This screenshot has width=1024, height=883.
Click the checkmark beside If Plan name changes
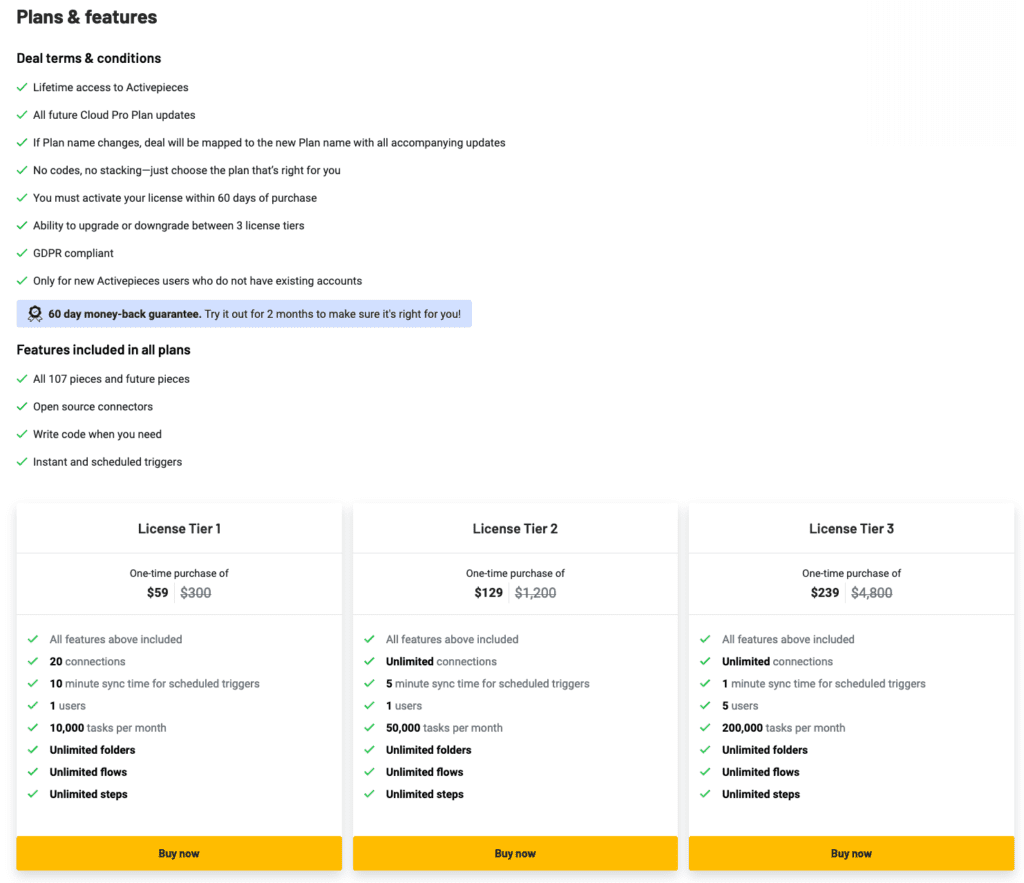[x=22, y=142]
